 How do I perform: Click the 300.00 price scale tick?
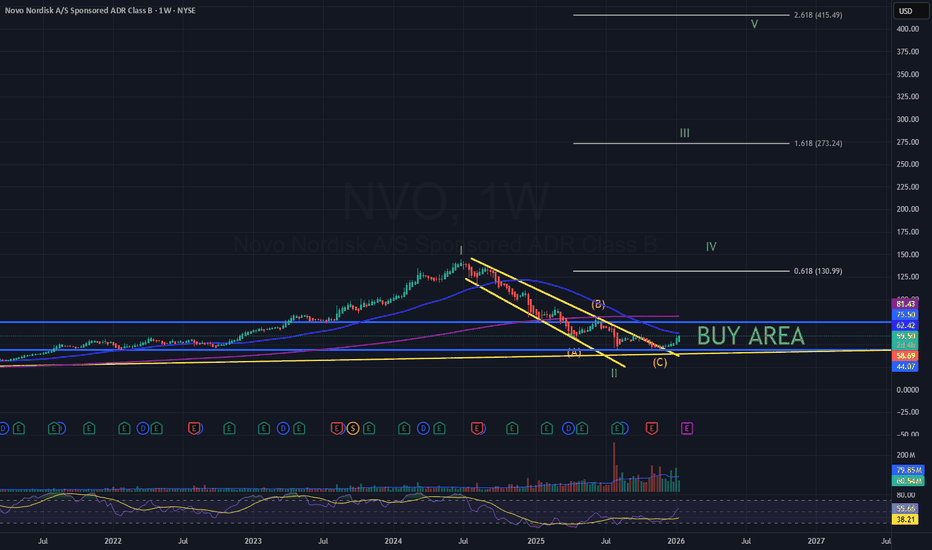[x=908, y=119]
